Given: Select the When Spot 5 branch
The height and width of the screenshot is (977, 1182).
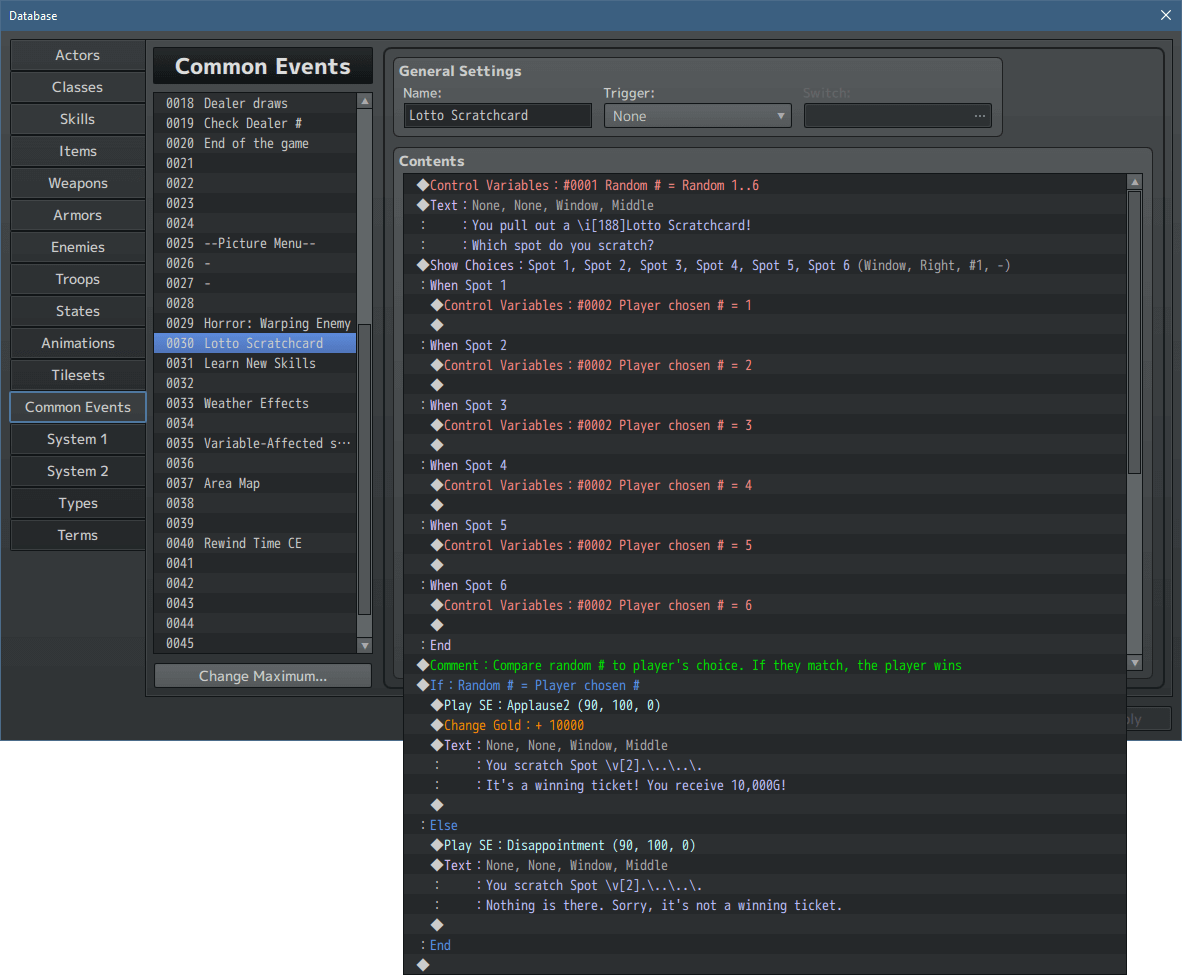Looking at the screenshot, I should (x=764, y=525).
